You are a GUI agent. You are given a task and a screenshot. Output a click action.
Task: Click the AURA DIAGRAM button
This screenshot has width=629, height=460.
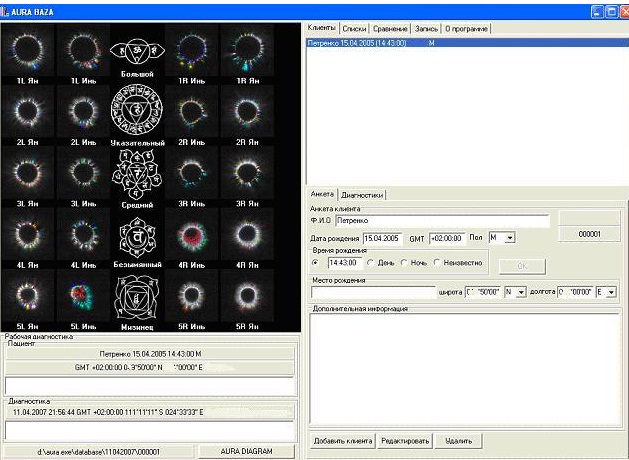pos(246,451)
